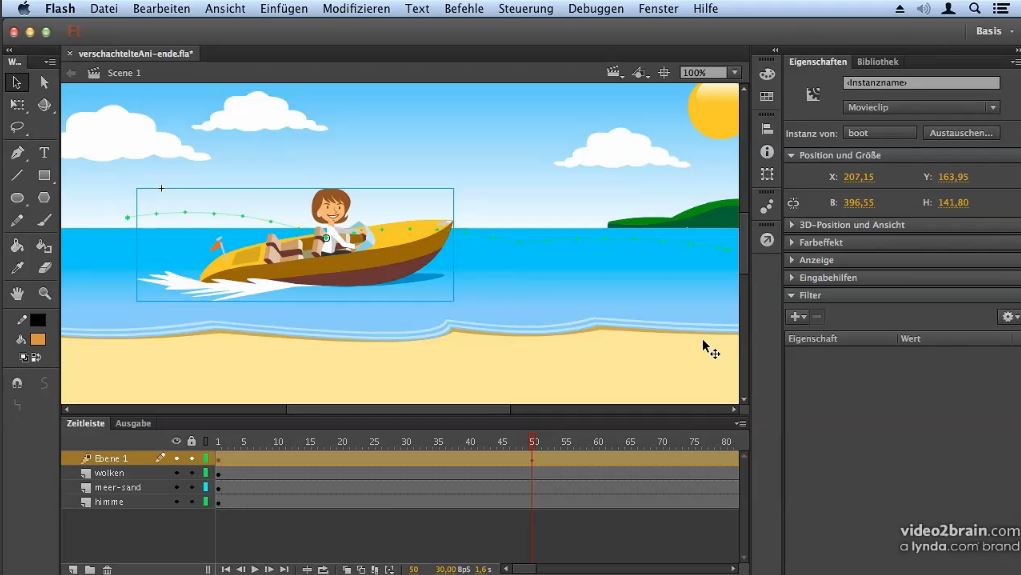The width and height of the screenshot is (1021, 575).
Task: Select the Rectangle tool
Action: tap(44, 175)
